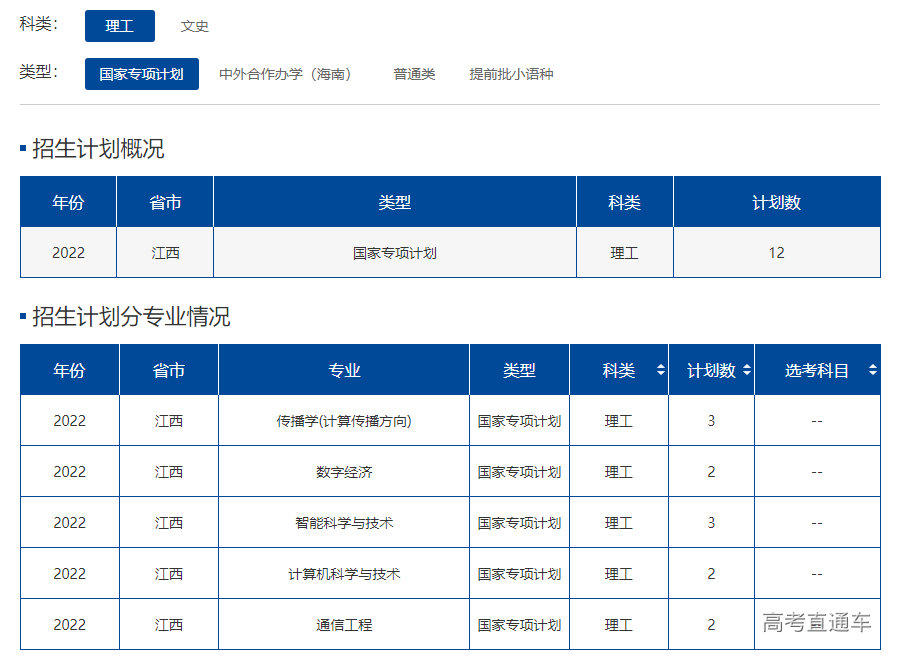Screen dimensions: 900x662
Task: Click the 高考直通车 watermark text
Action: 817,624
